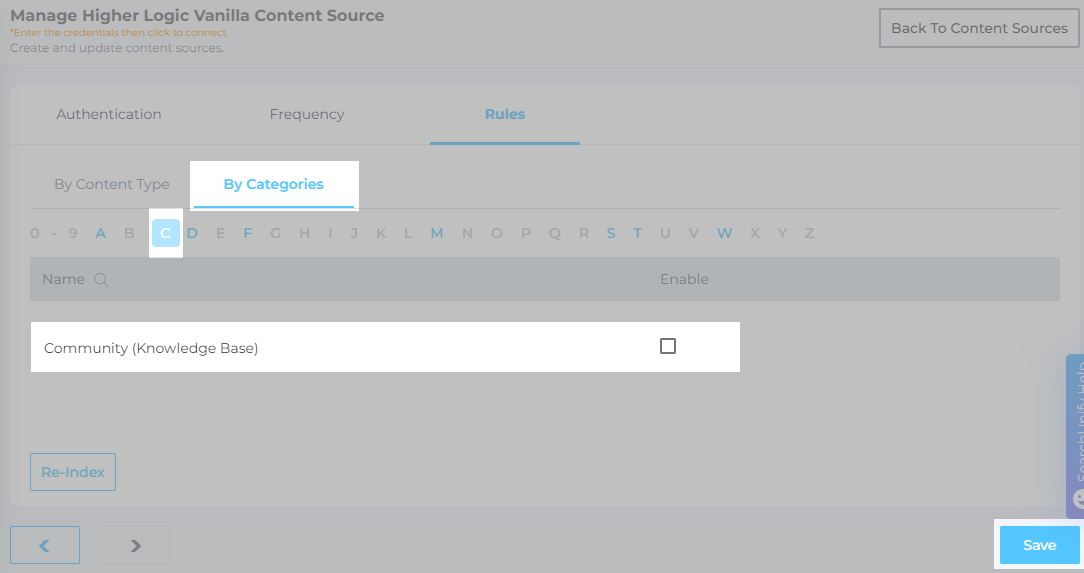Select the By Categories sub-tab
This screenshot has height=573, width=1084.
274,184
